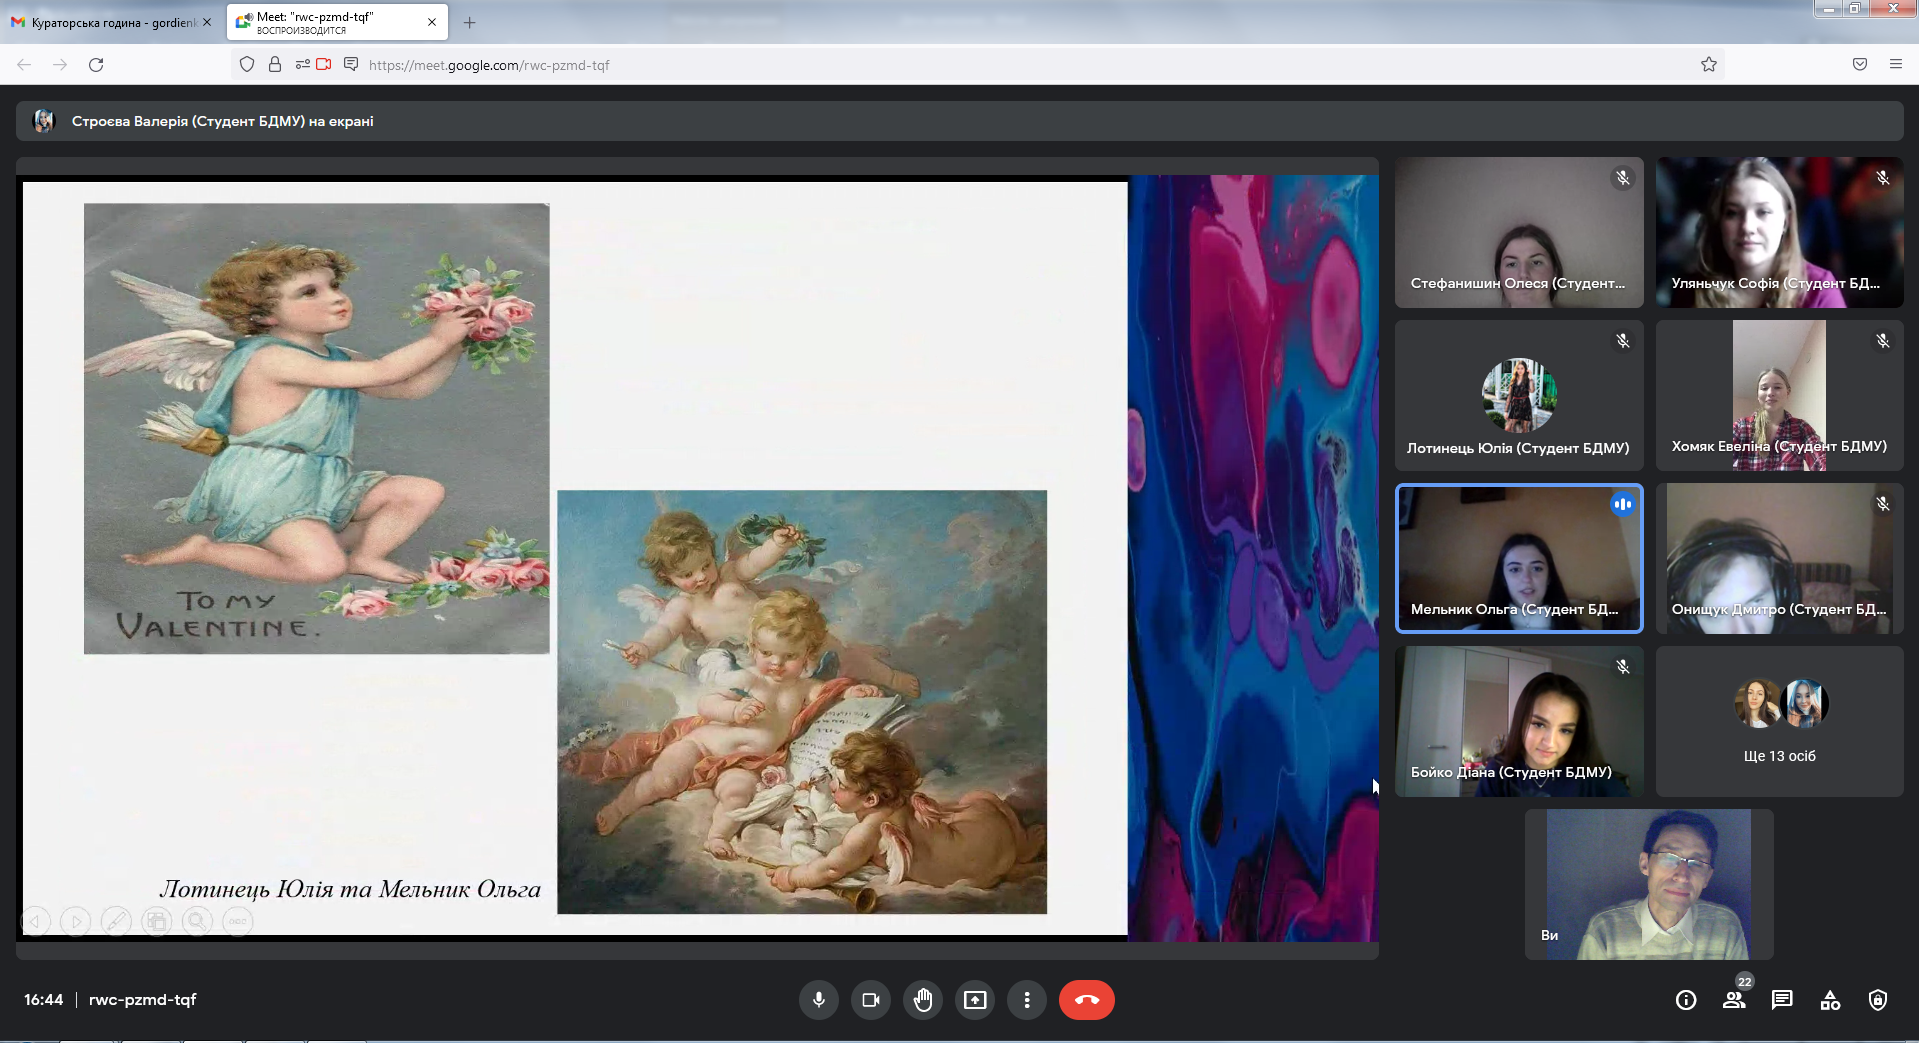Open site permissions icon in address bar

click(x=302, y=65)
